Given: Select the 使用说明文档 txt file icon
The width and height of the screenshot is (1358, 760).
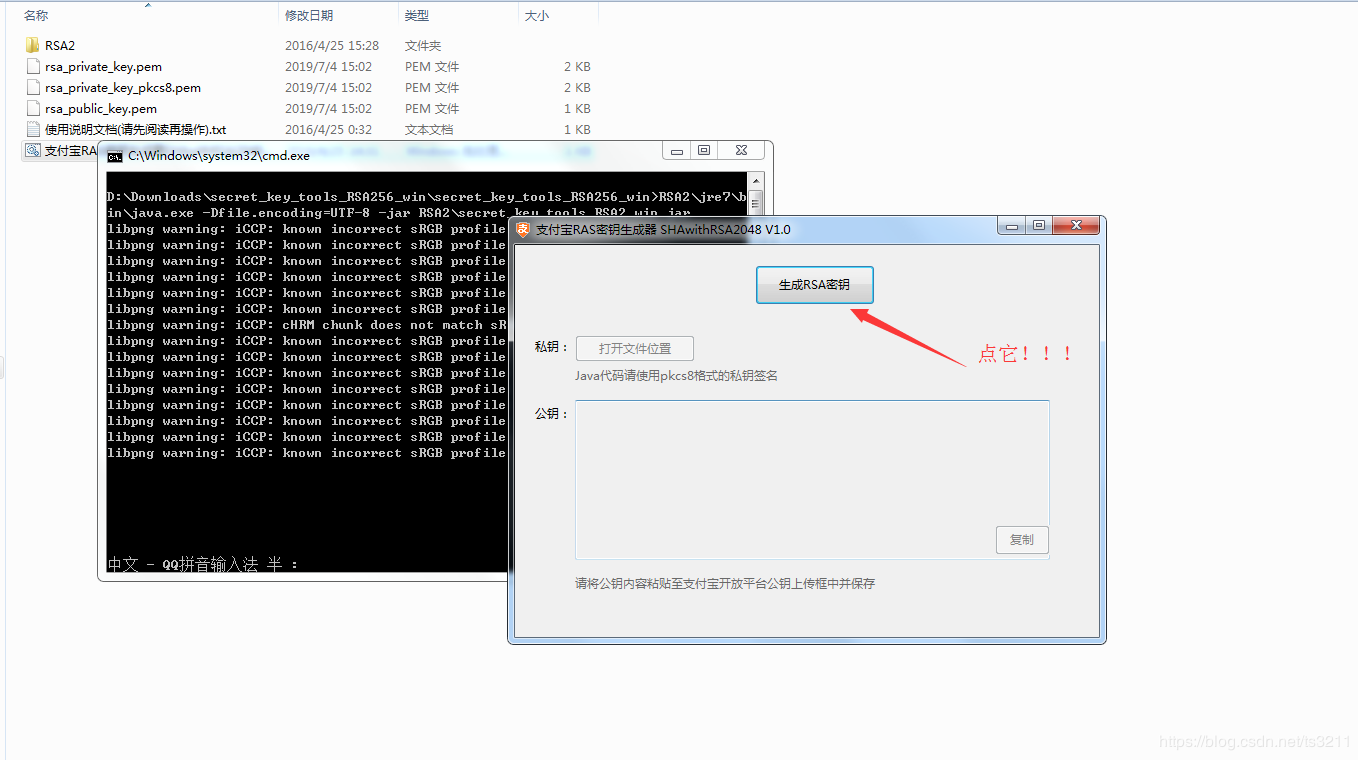Looking at the screenshot, I should [33, 129].
